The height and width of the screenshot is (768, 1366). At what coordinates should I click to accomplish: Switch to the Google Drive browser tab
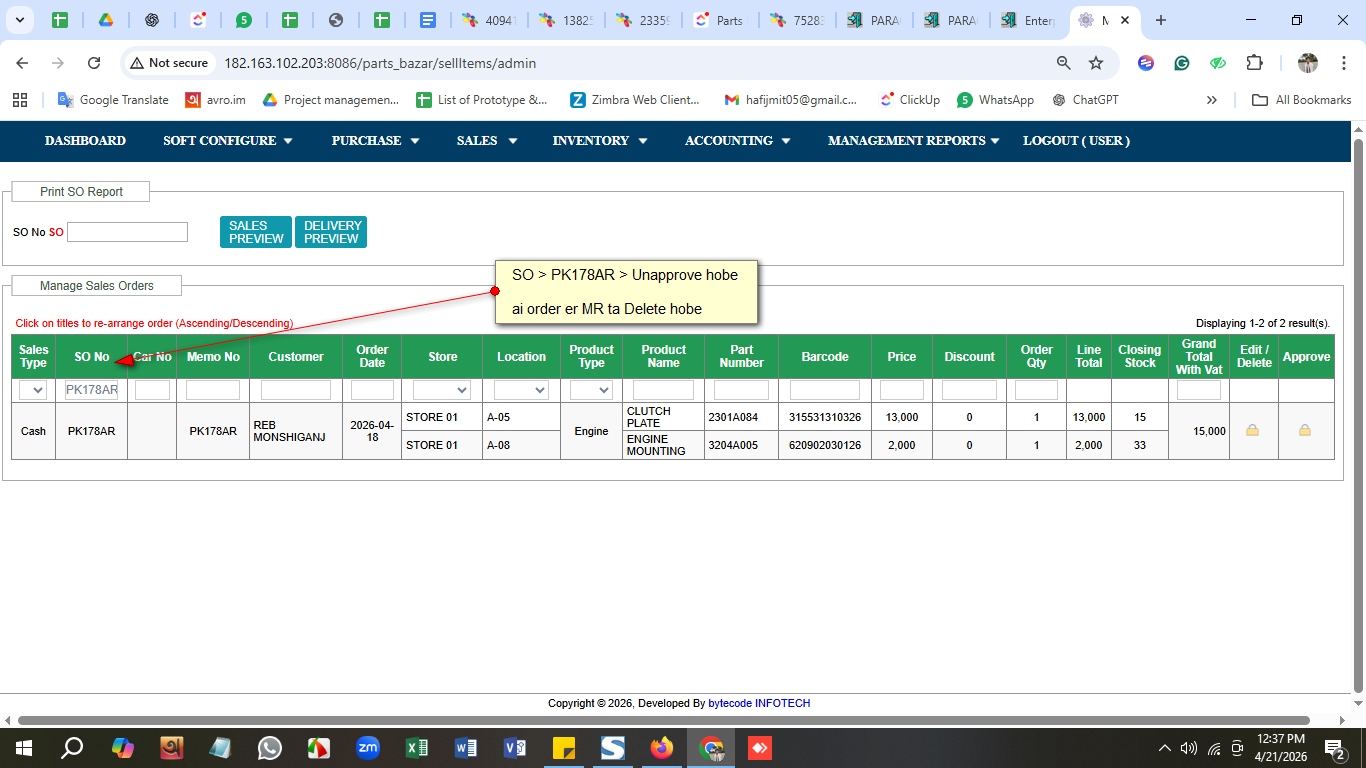pos(105,20)
